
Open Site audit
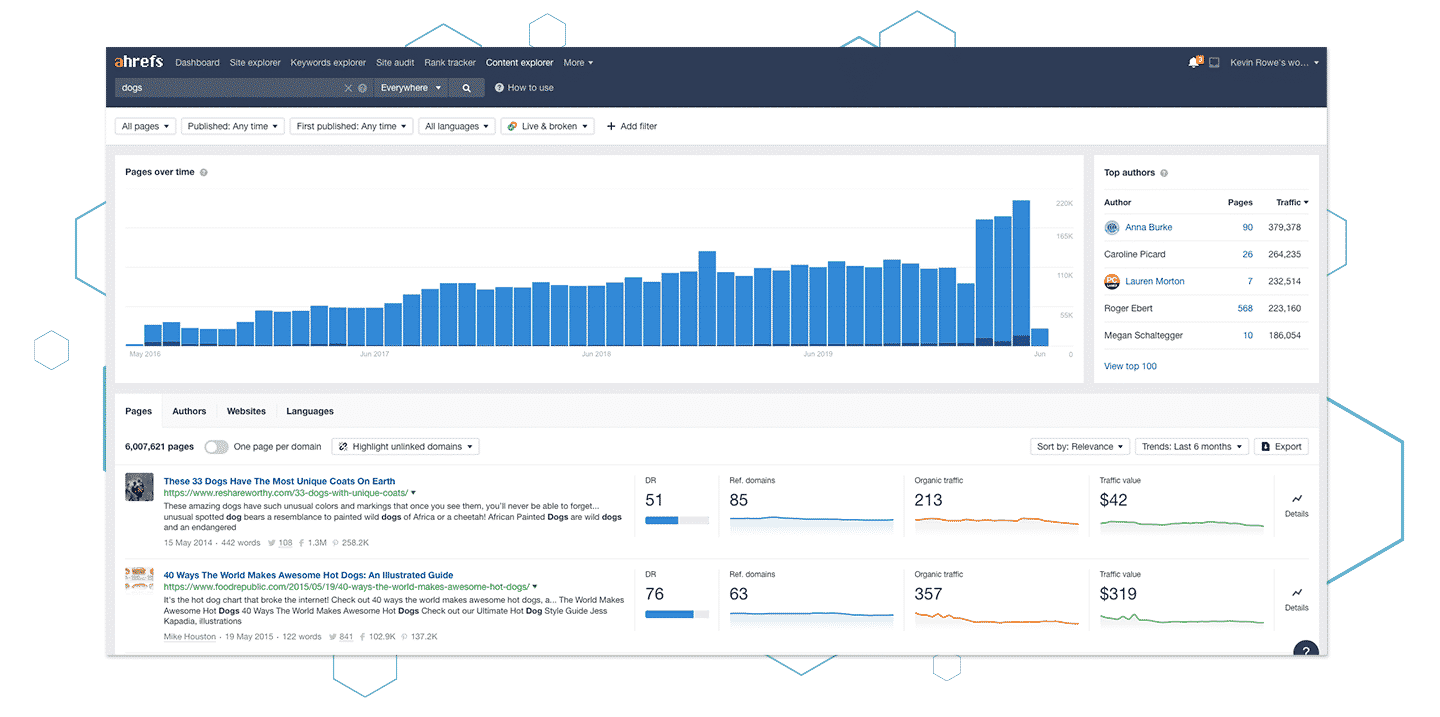tap(395, 62)
